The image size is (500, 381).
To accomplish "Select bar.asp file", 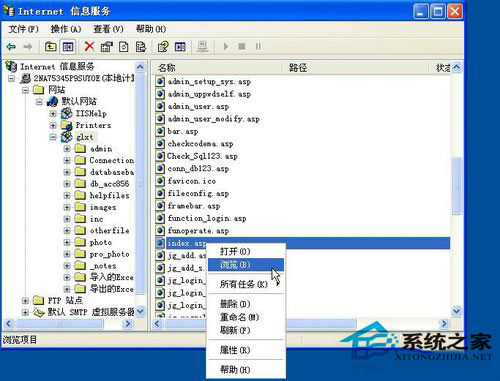I will (x=183, y=131).
